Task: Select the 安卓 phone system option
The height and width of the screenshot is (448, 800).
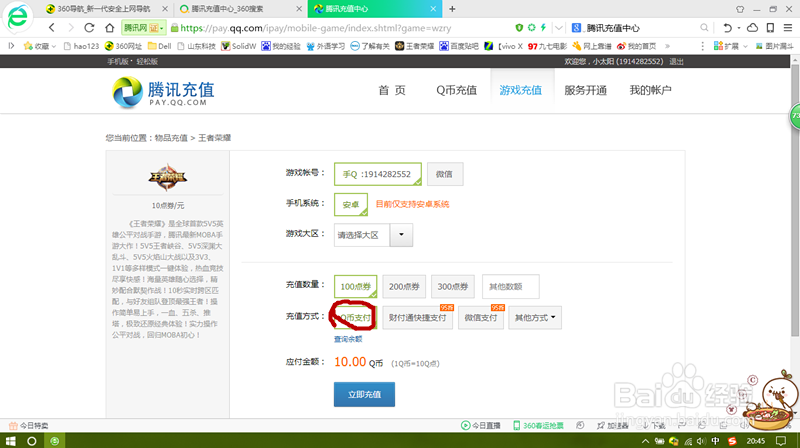Action: 351,205
